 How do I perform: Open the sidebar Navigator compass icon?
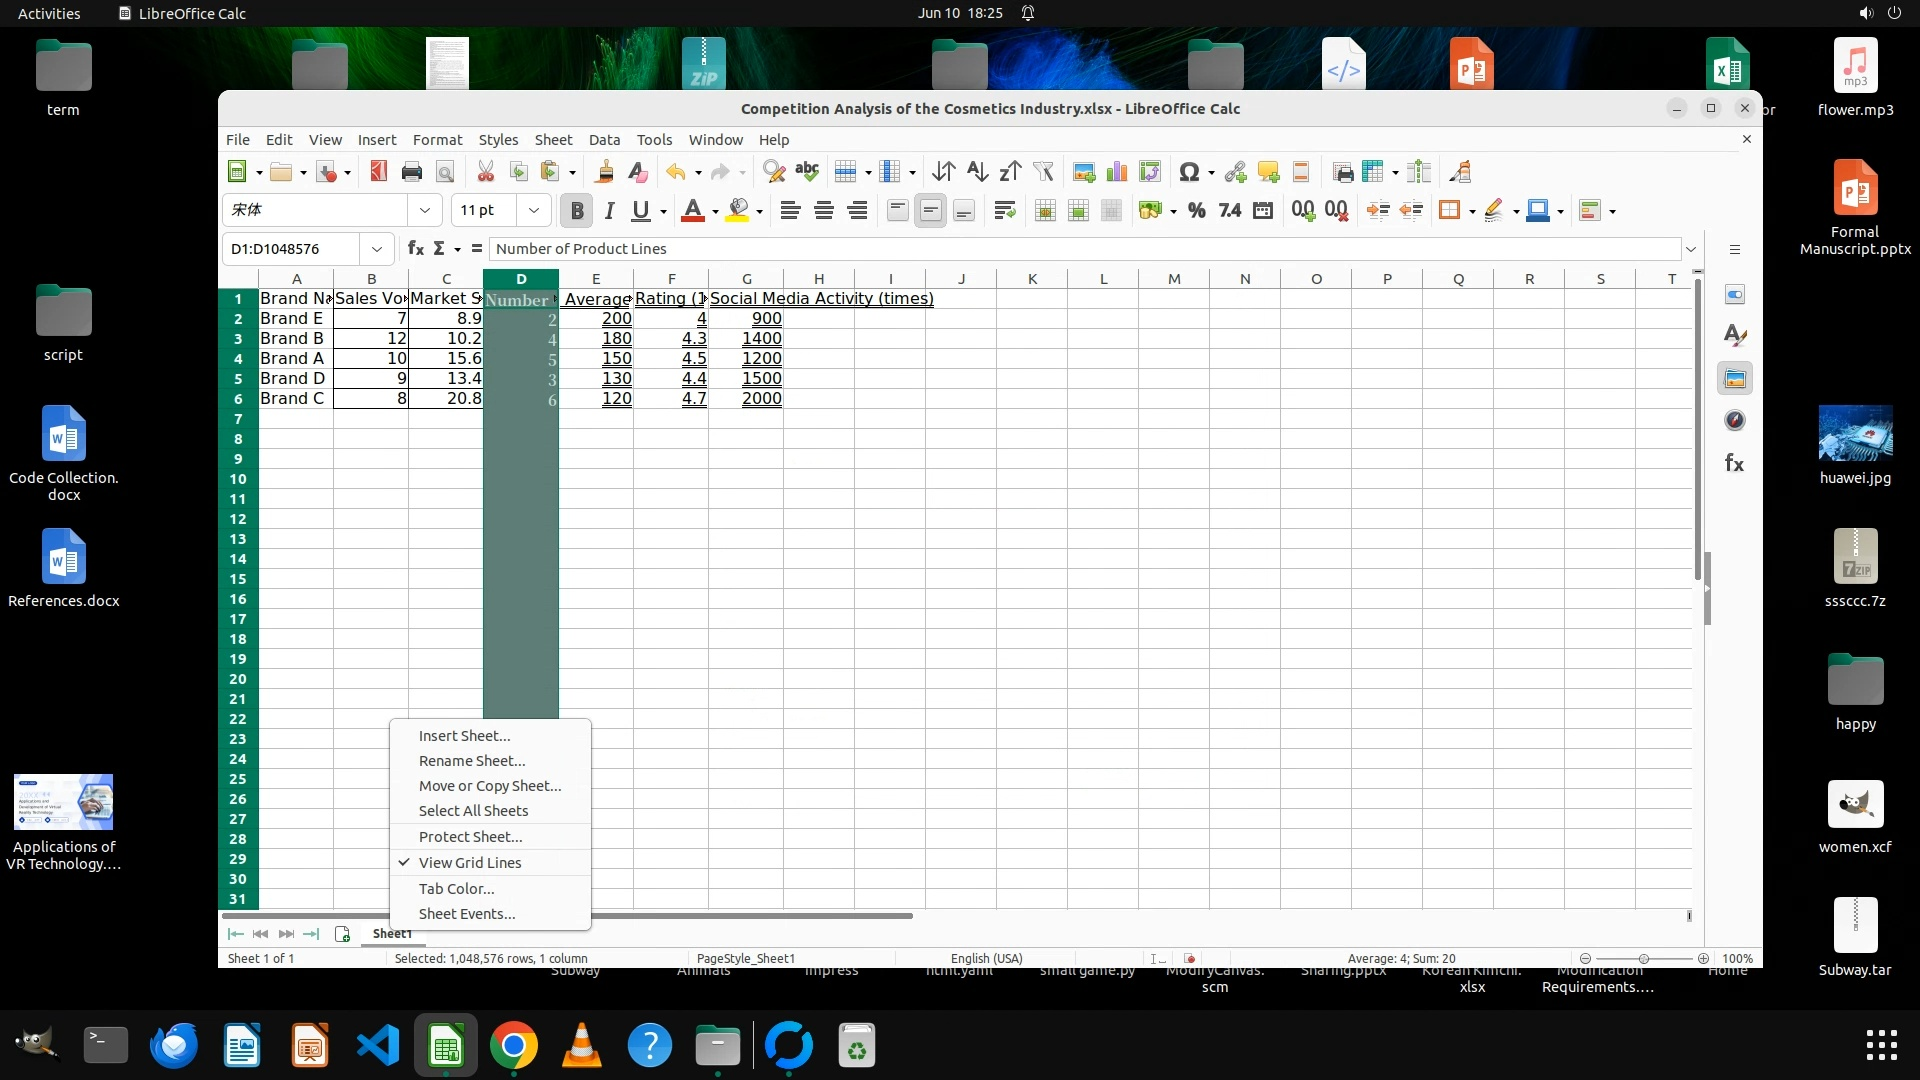click(x=1735, y=421)
